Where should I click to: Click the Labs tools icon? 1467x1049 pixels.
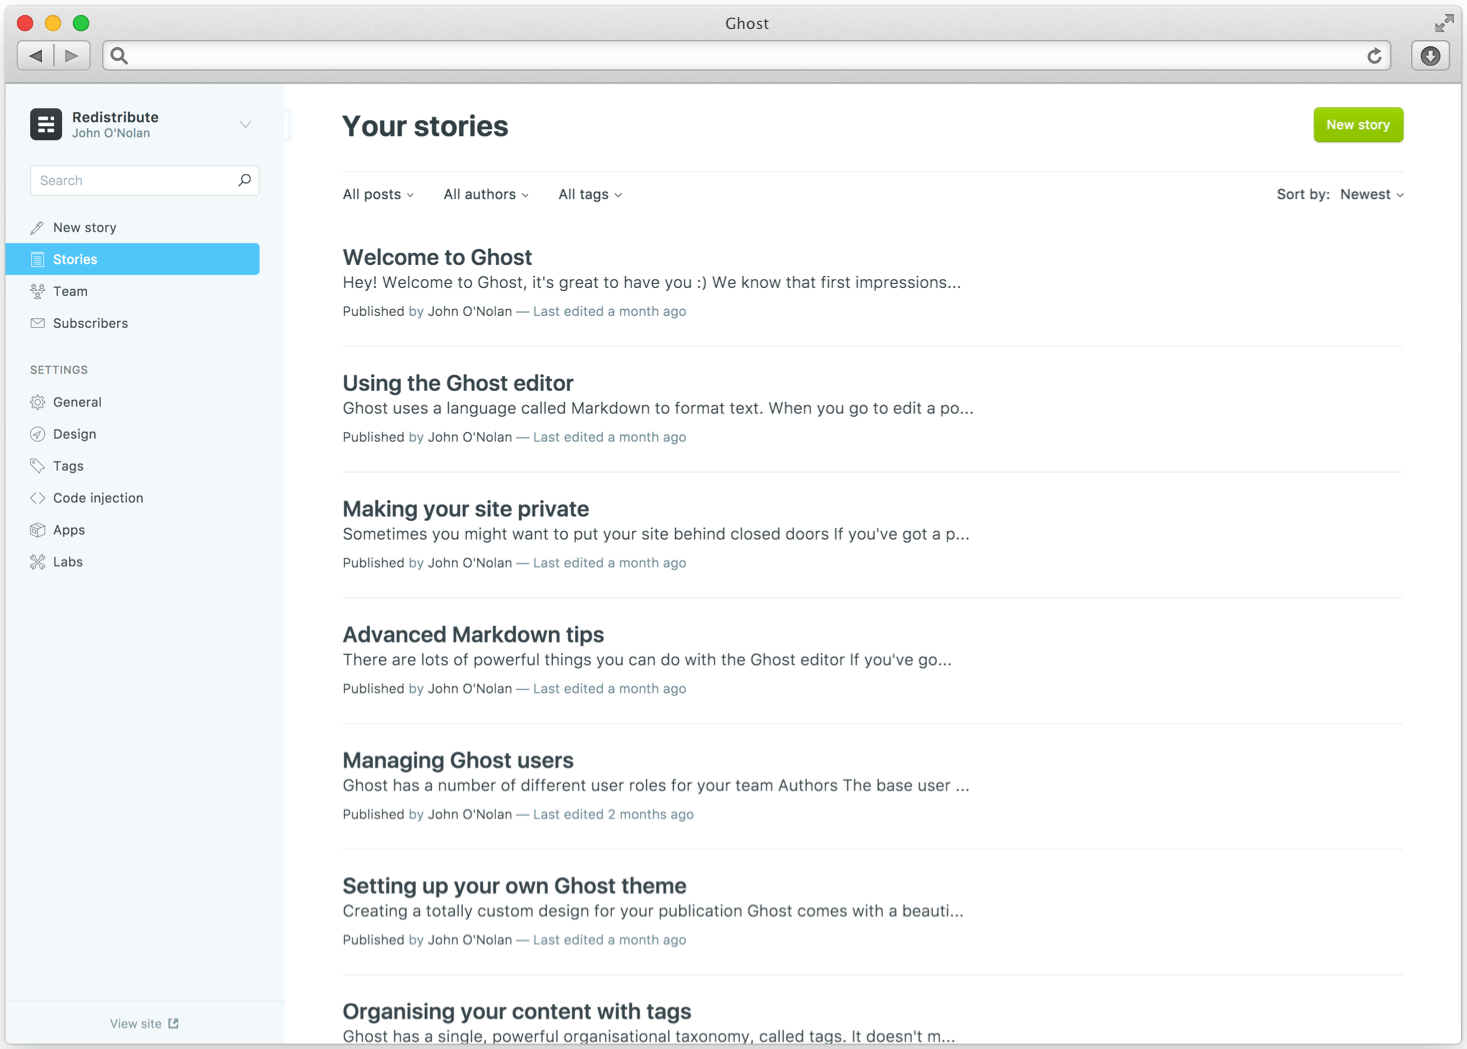(x=37, y=562)
